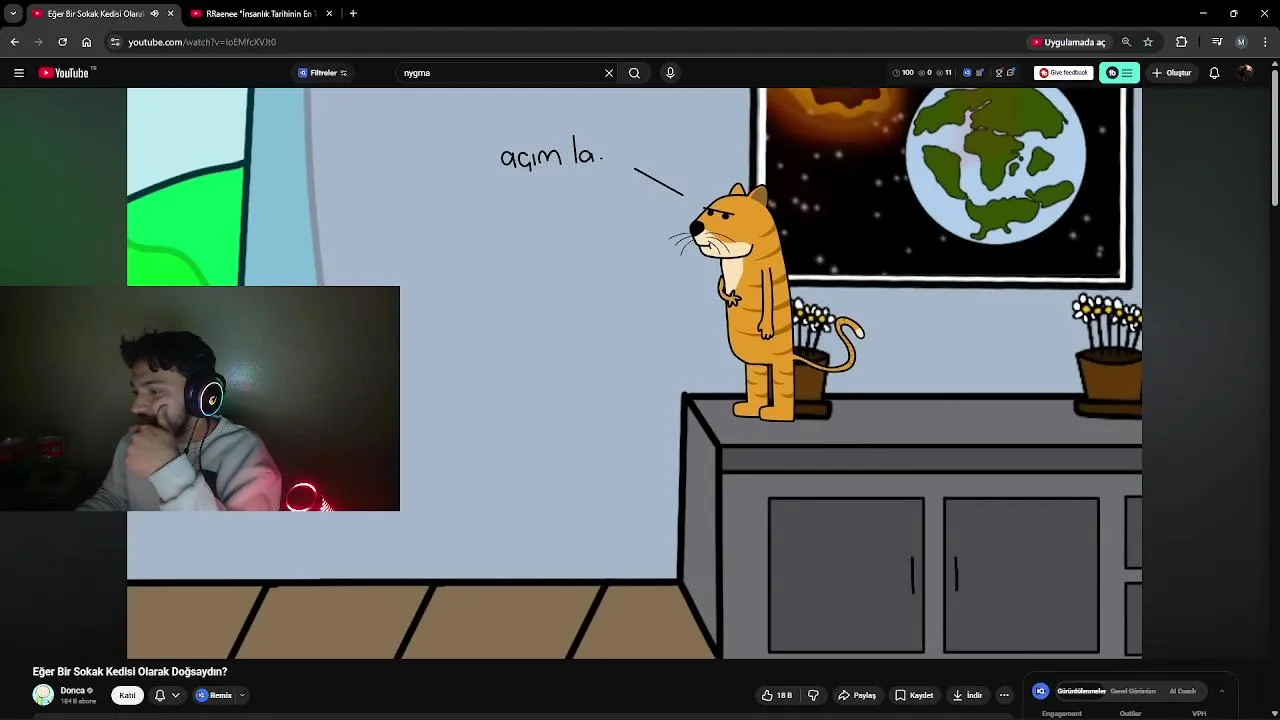Go back in the browser
The width and height of the screenshot is (1280, 720).
(14, 42)
